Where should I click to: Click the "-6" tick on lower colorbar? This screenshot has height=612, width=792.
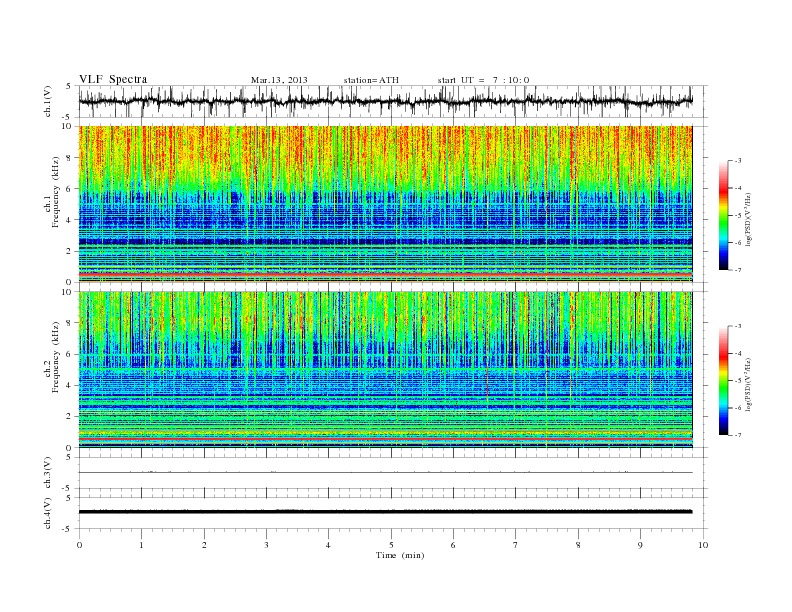(738, 408)
